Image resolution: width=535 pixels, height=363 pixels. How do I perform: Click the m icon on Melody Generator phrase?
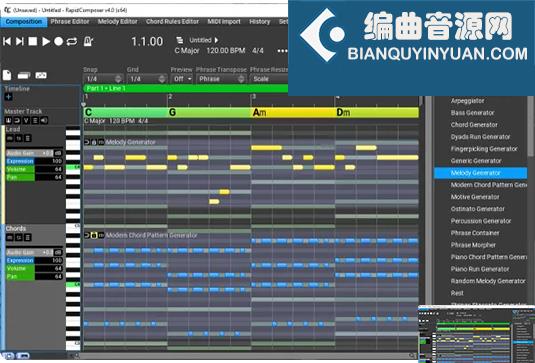(101, 142)
